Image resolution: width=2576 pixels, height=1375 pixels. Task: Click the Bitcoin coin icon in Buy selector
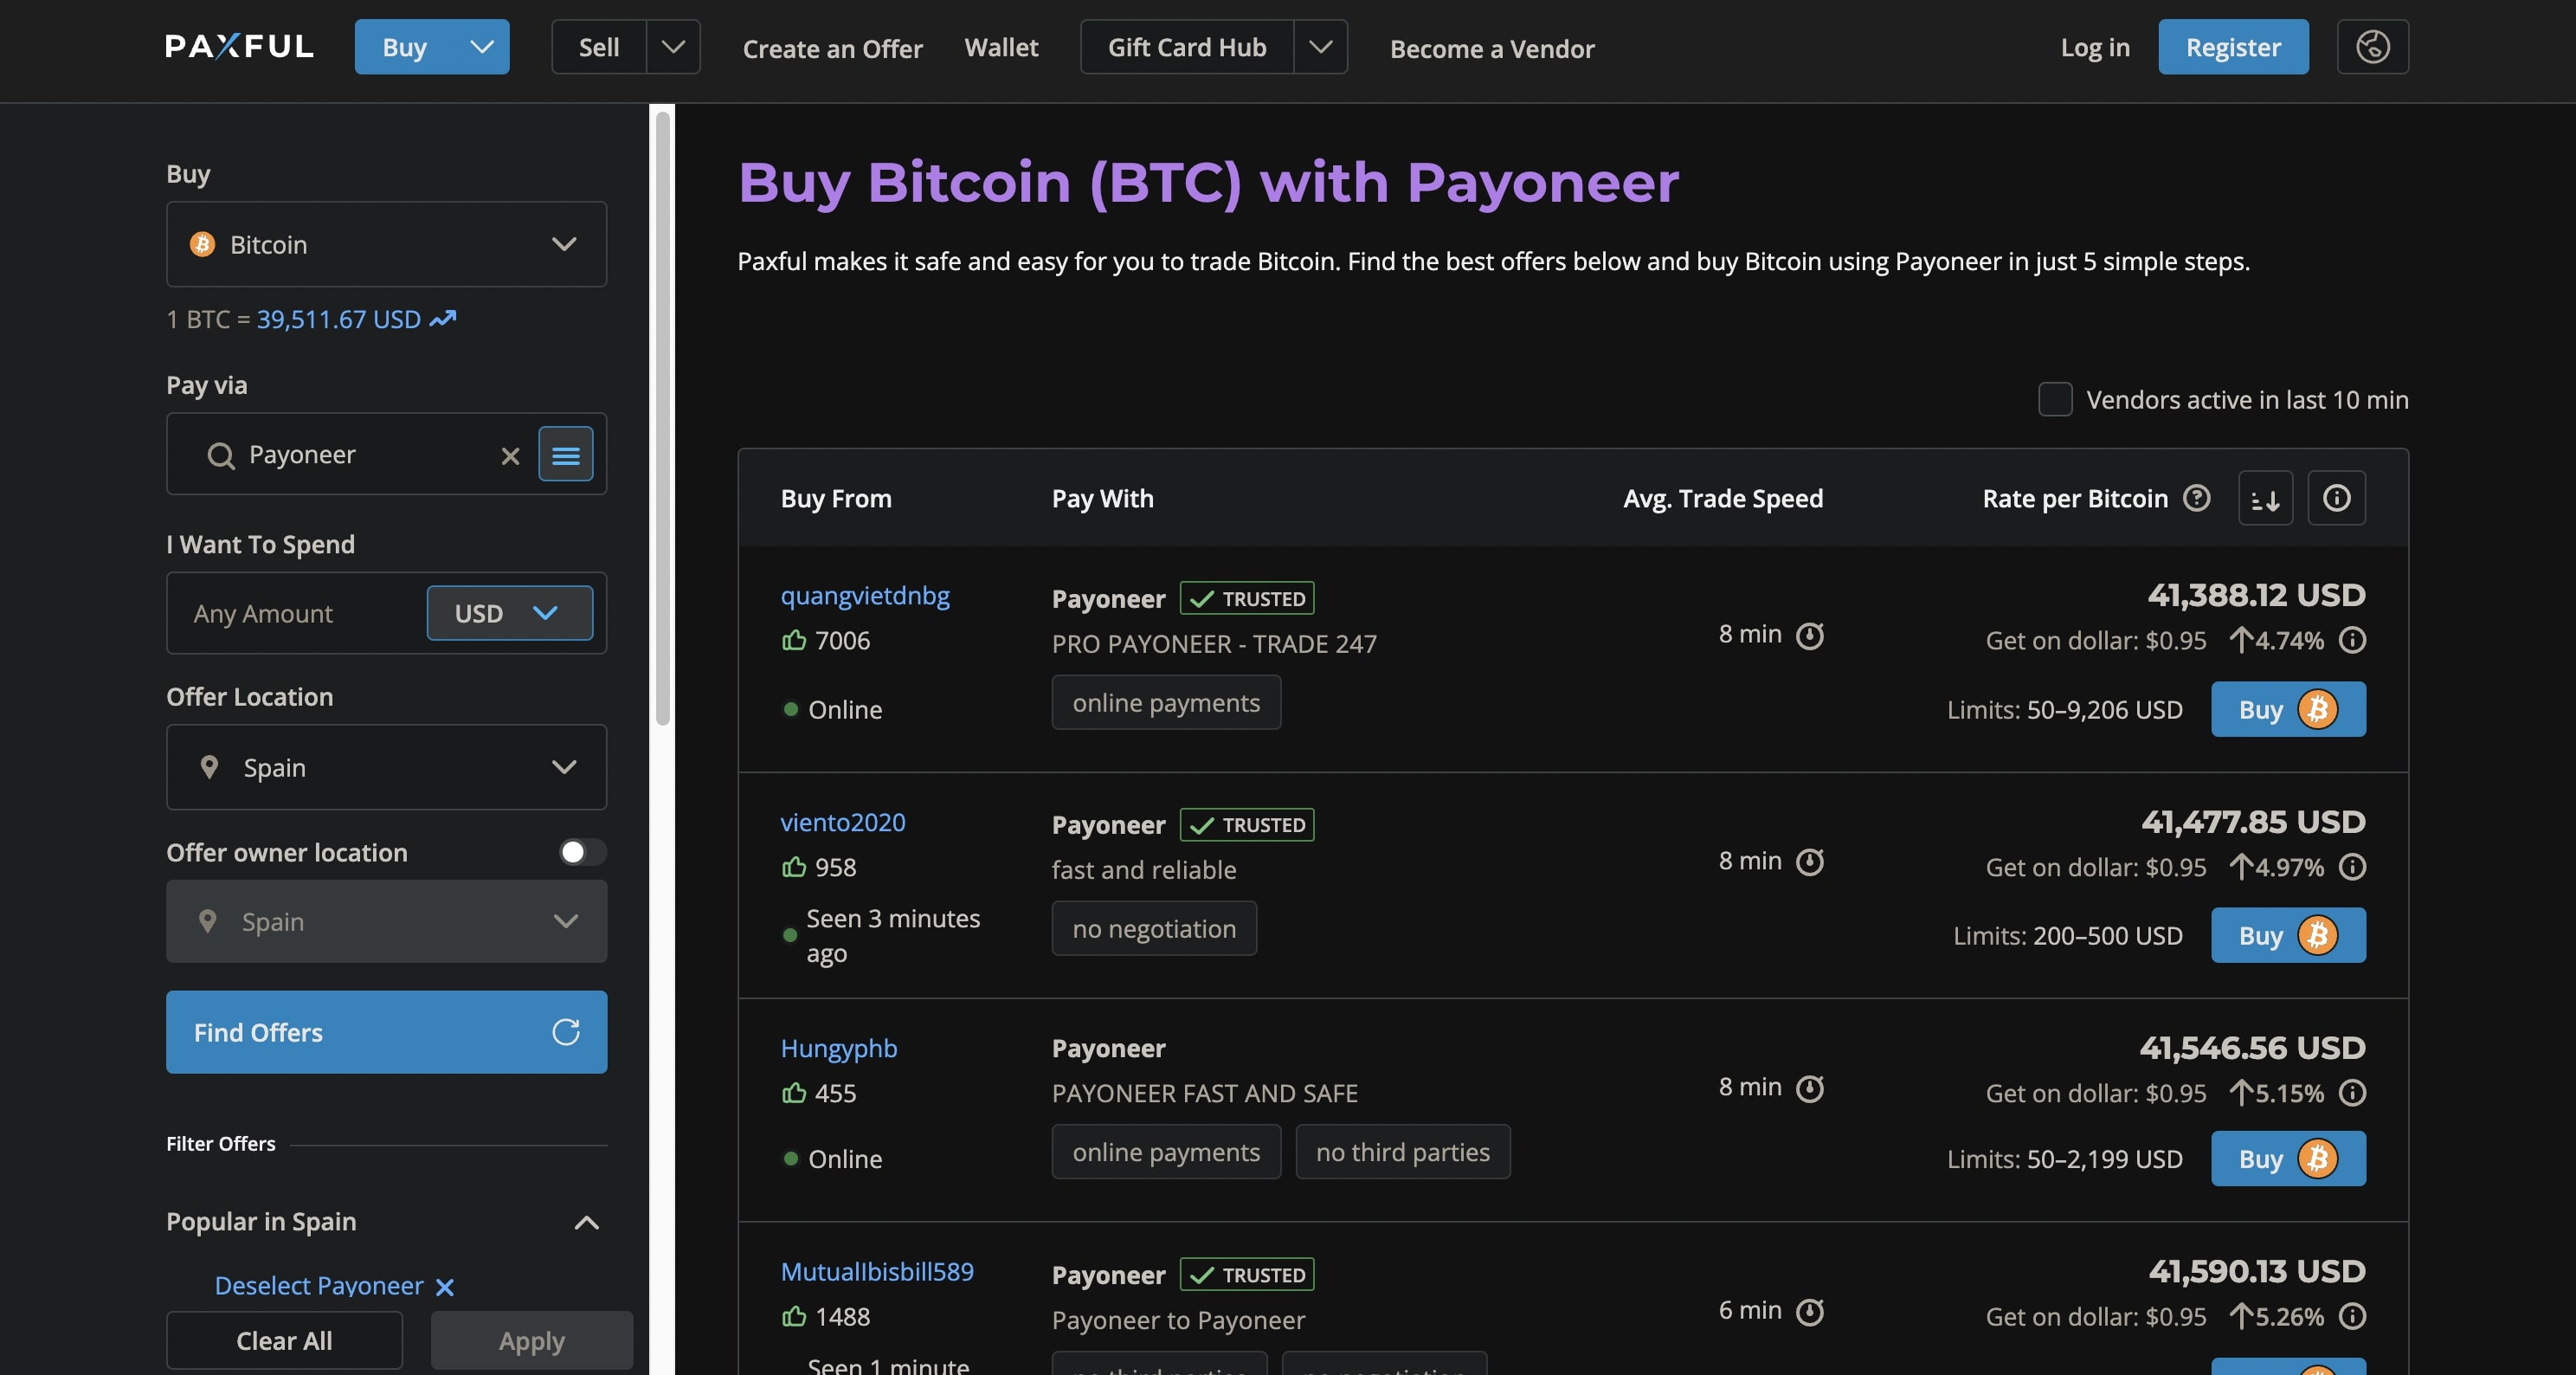coord(202,244)
